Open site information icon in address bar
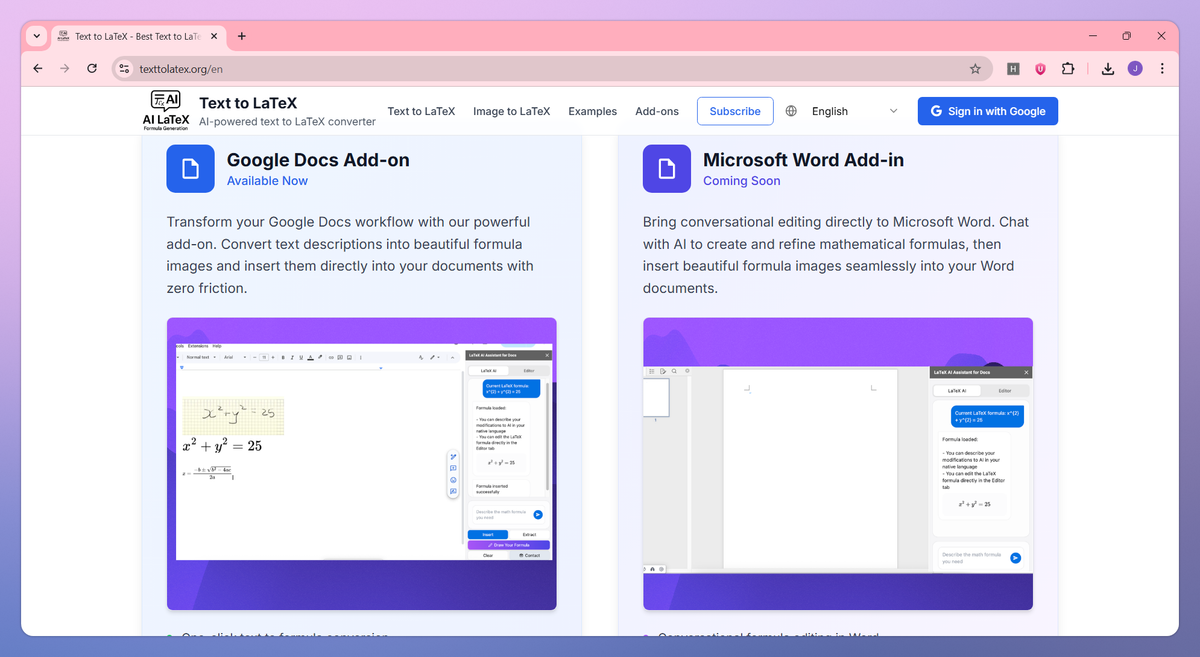1200x657 pixels. (x=125, y=69)
